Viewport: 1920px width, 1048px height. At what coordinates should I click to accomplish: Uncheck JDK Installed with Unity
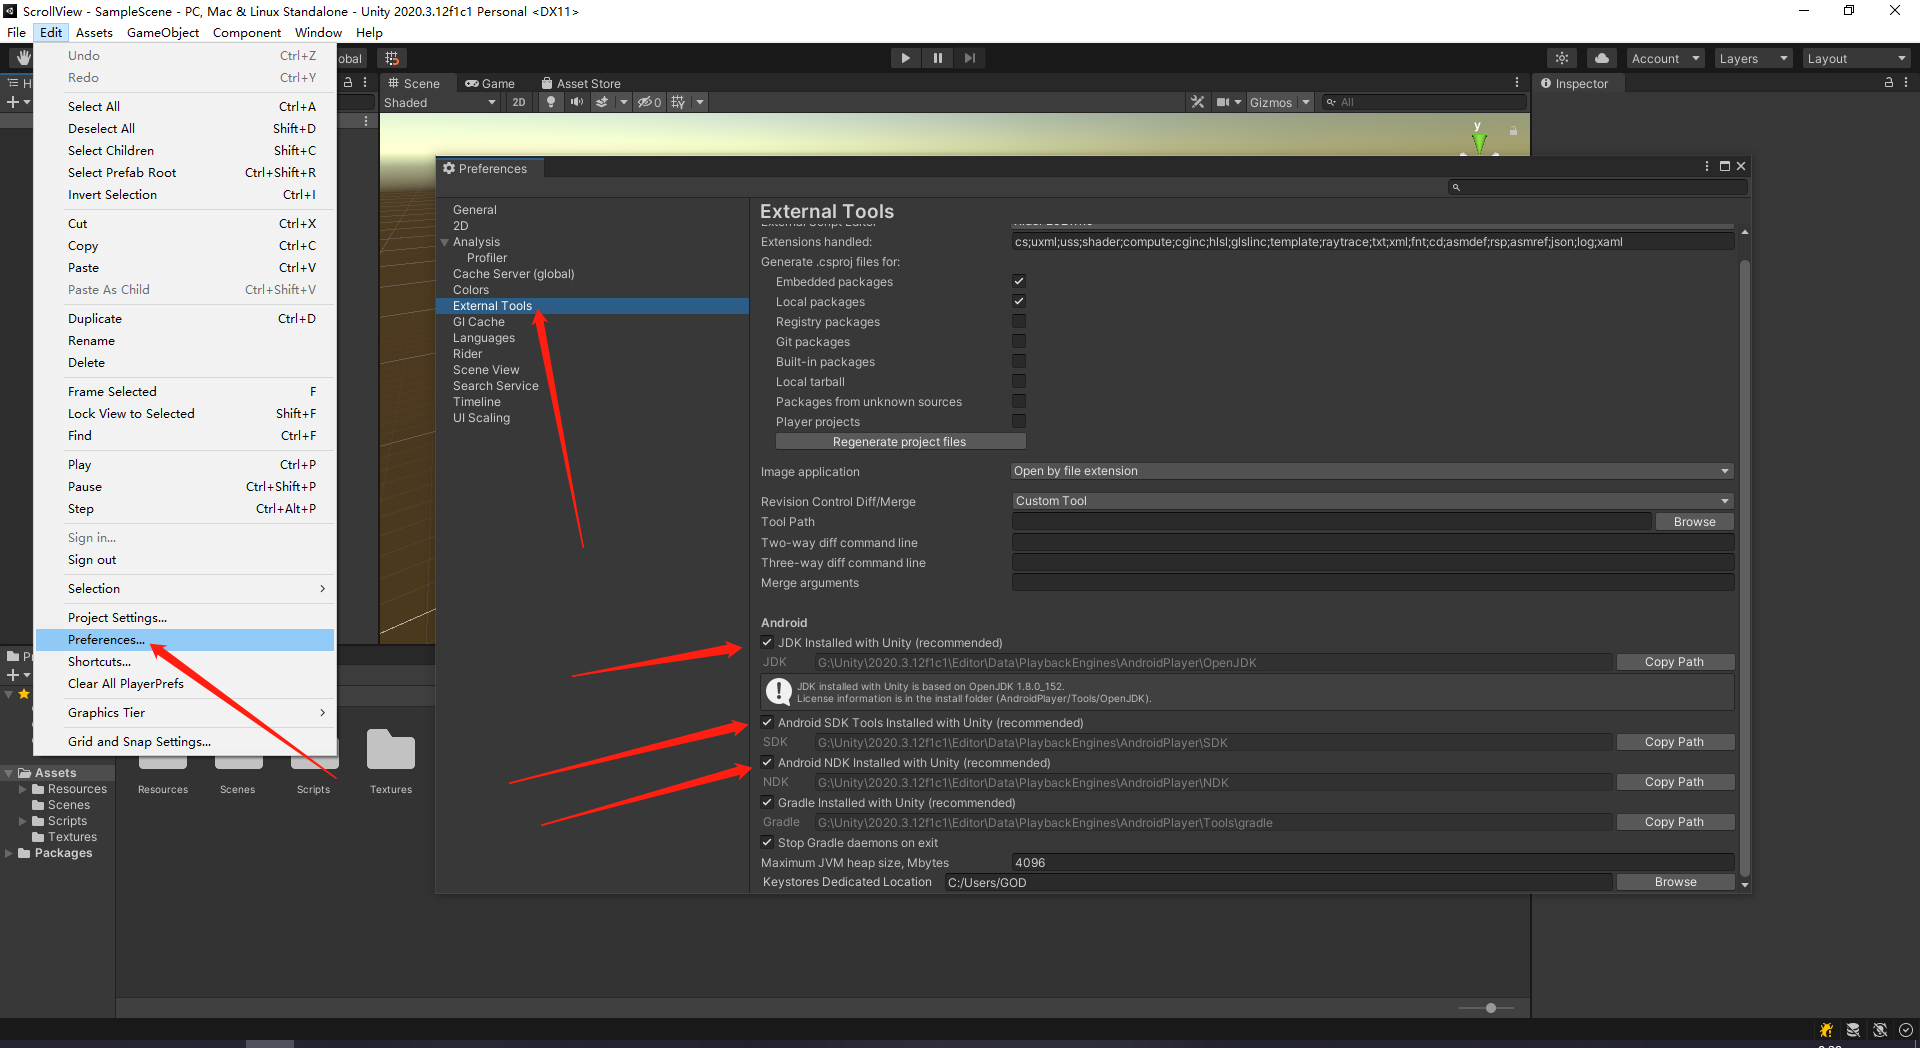click(767, 642)
